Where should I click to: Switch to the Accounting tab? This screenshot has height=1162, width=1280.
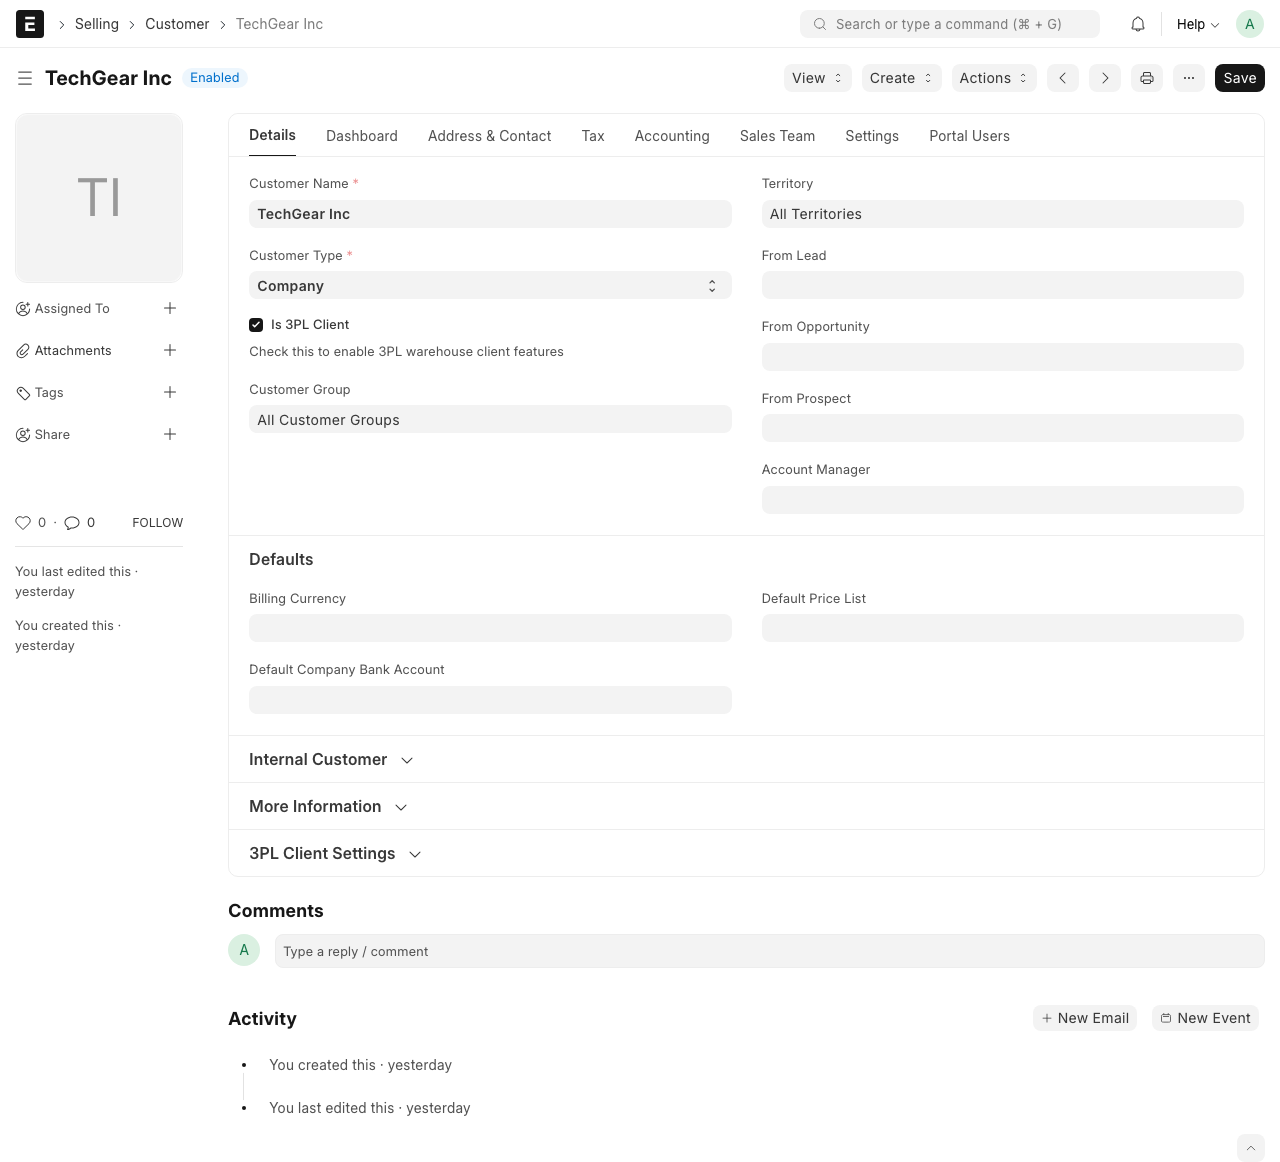click(671, 135)
